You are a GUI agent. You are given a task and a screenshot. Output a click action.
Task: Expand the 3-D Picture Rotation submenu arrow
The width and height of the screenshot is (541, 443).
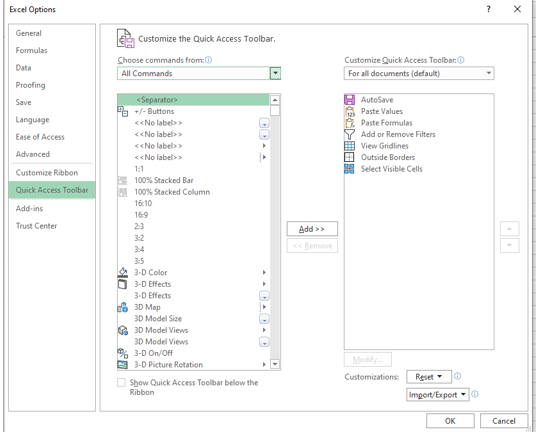click(264, 365)
